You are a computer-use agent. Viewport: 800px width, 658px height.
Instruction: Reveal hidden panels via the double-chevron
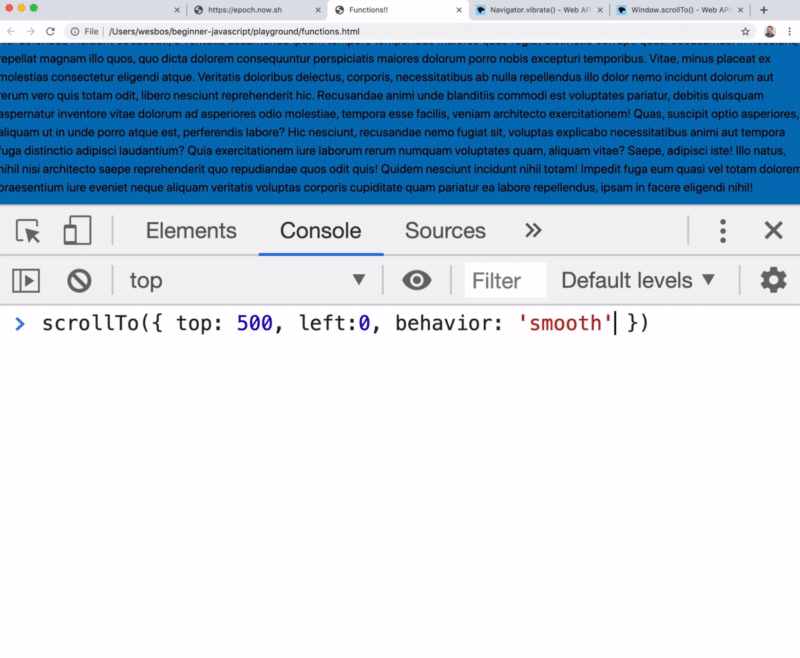(x=533, y=230)
